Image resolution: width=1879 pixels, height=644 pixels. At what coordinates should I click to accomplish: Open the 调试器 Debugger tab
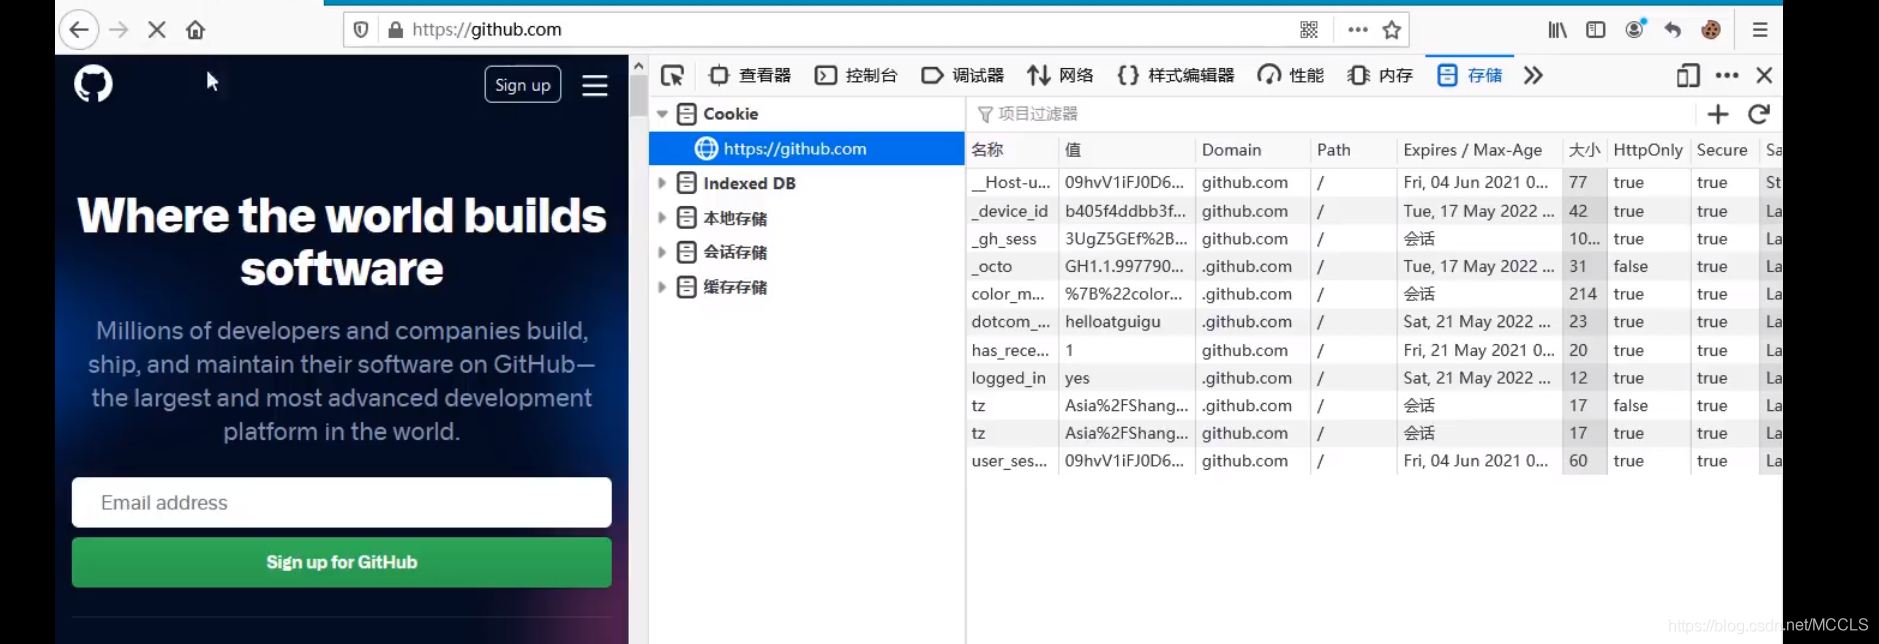point(963,75)
